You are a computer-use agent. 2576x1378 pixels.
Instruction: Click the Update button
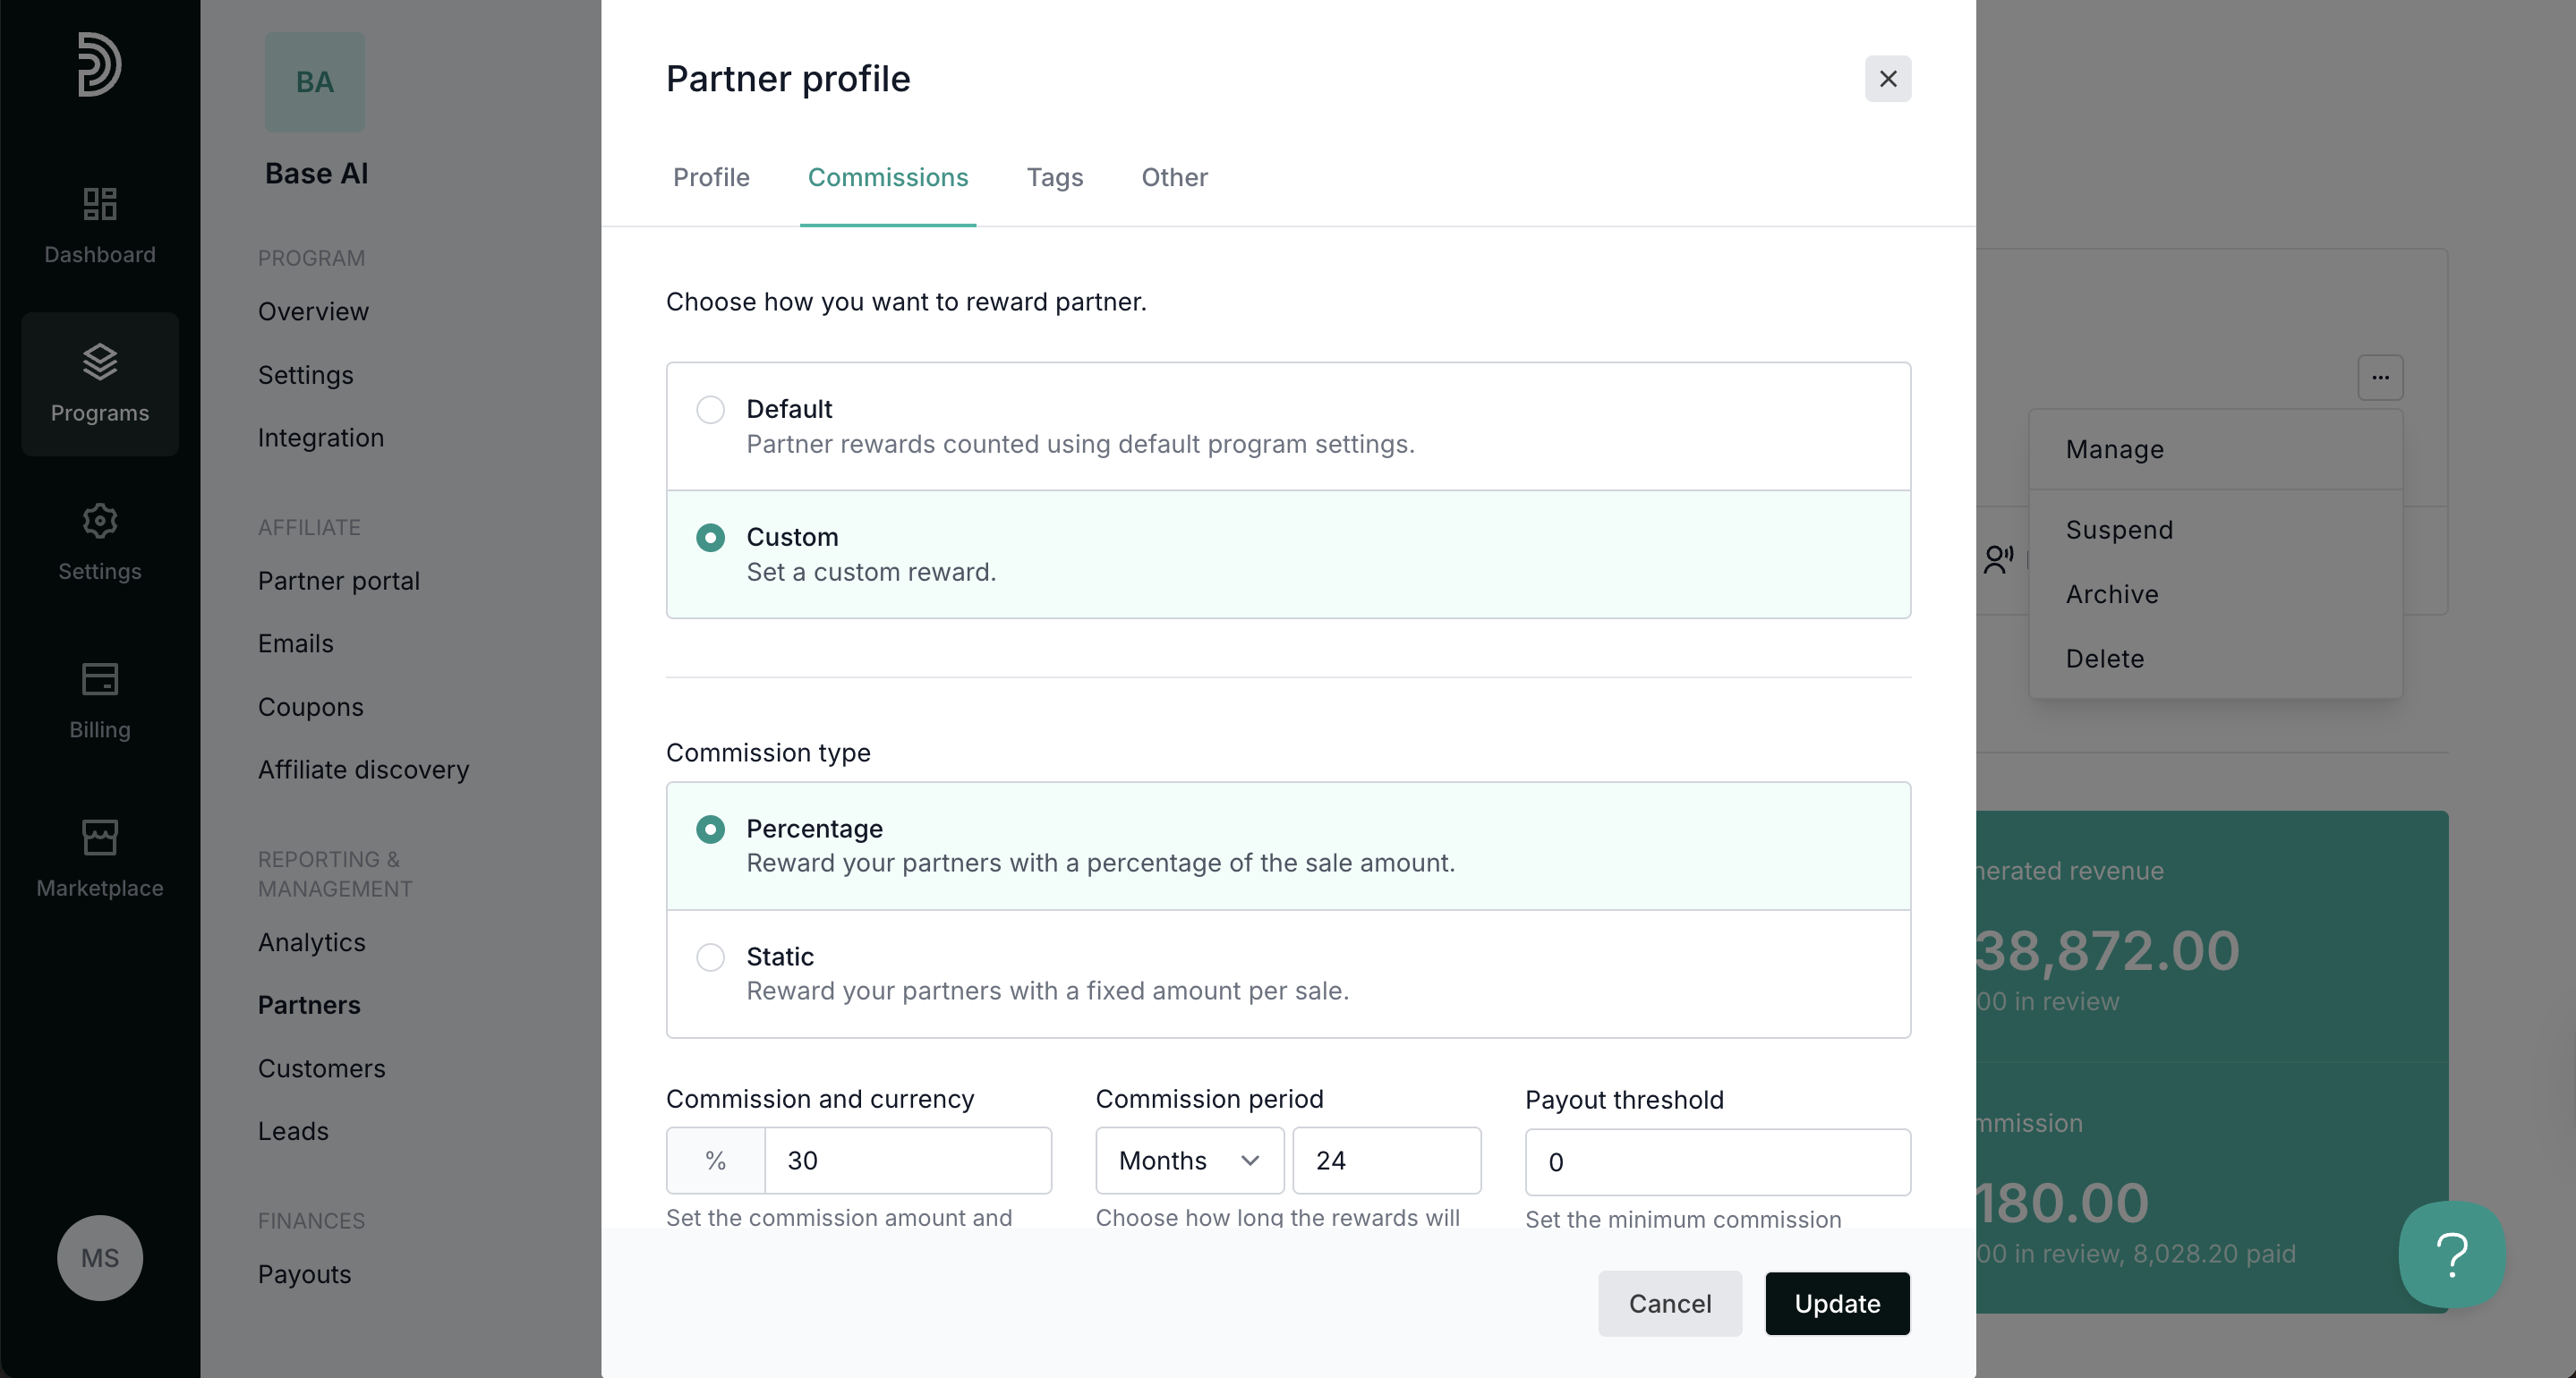[x=1836, y=1303]
